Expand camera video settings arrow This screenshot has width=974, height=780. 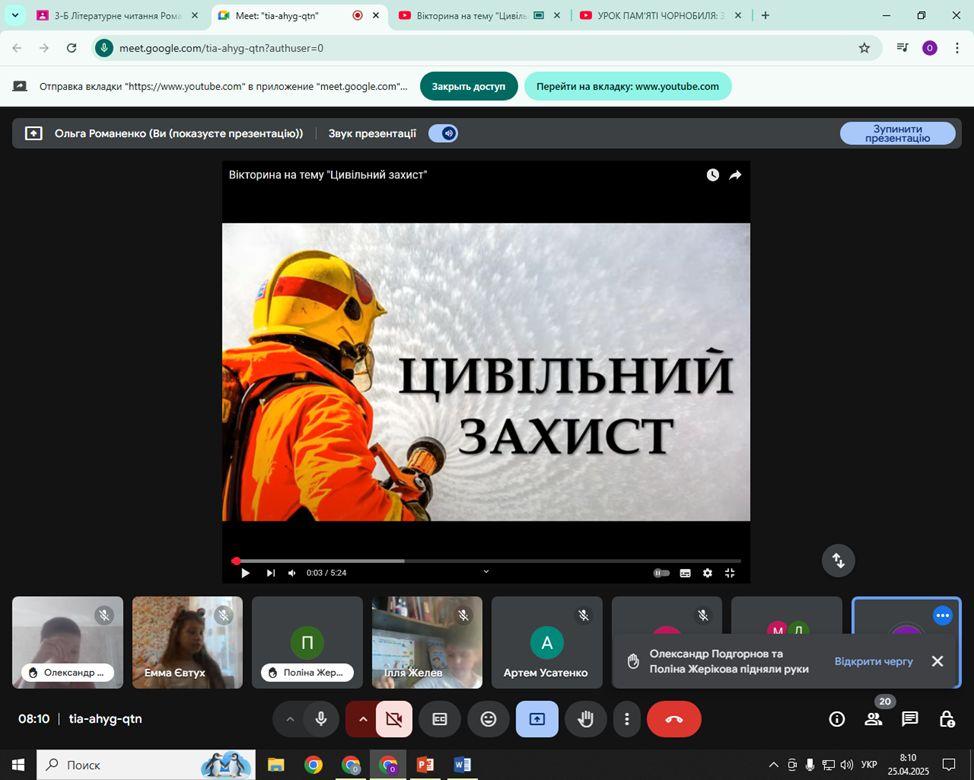(x=362, y=719)
